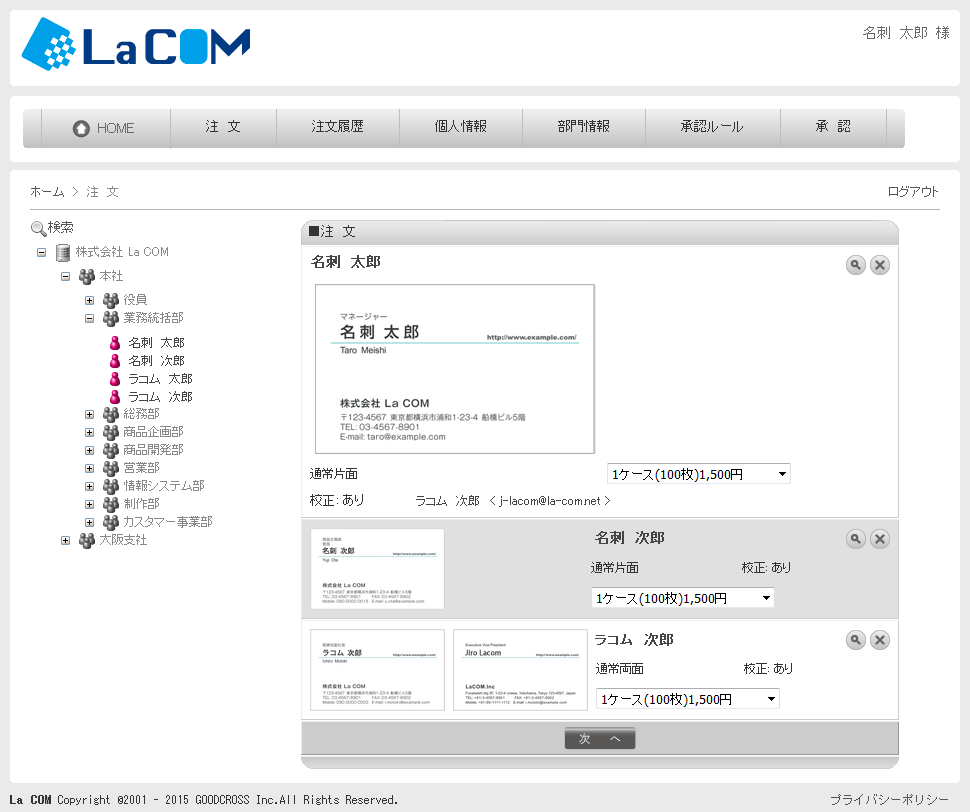970x812 pixels.
Task: Click the カスタマー事業部 tree label
Action: pyautogui.click(x=168, y=522)
